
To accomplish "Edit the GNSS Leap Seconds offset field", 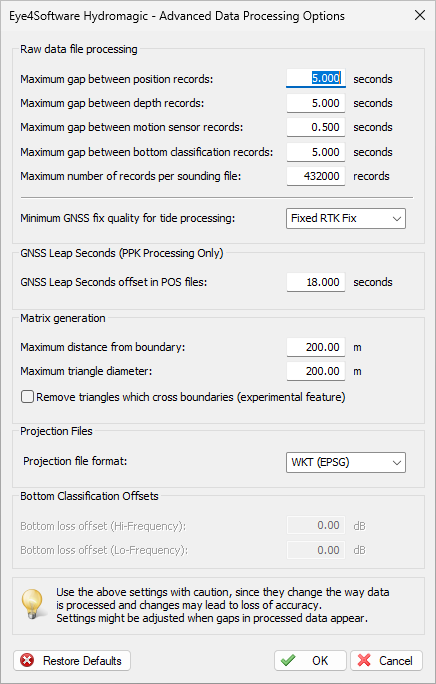I will click(316, 282).
